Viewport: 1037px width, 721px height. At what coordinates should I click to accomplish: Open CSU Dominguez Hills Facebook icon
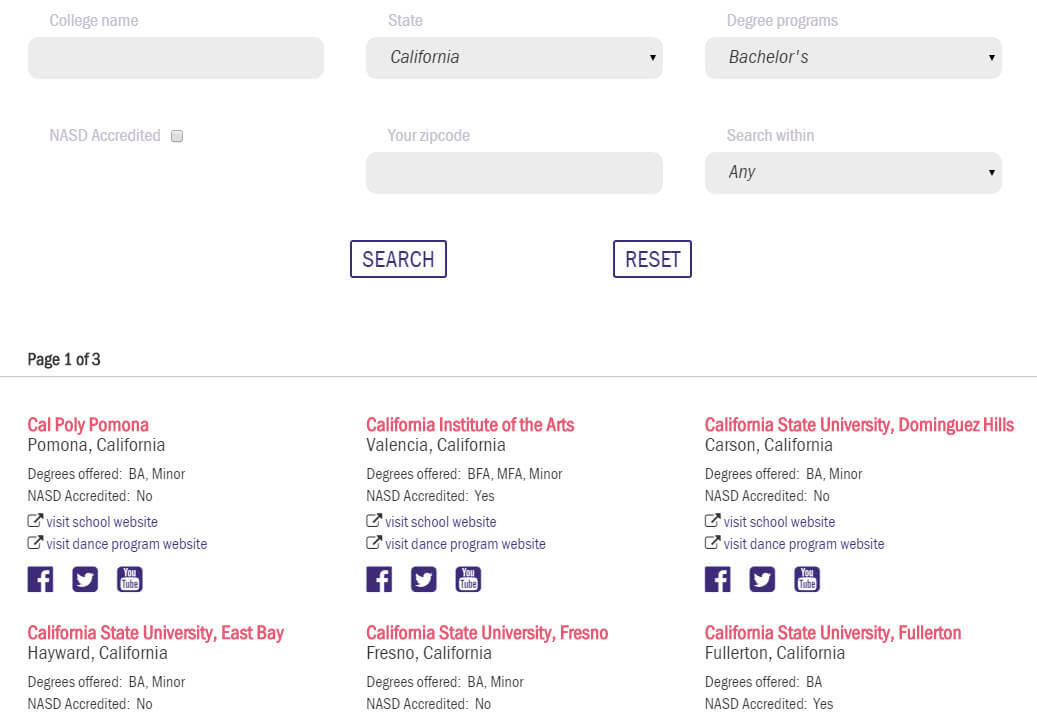coord(718,579)
